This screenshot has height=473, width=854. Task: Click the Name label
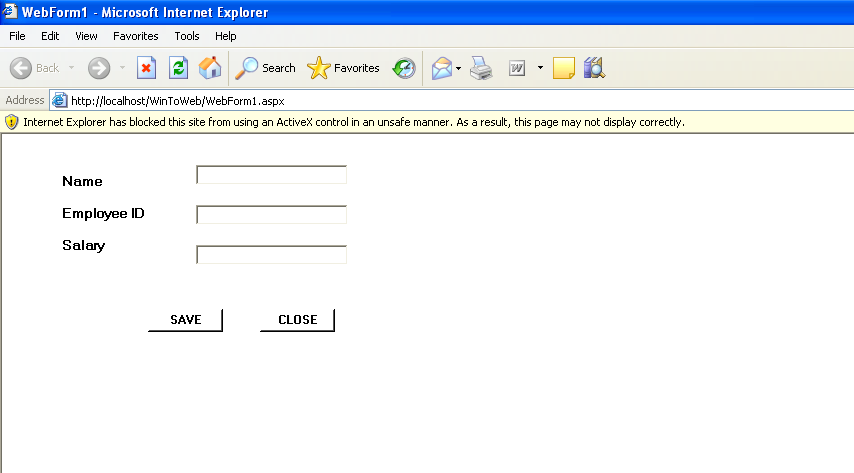click(82, 181)
